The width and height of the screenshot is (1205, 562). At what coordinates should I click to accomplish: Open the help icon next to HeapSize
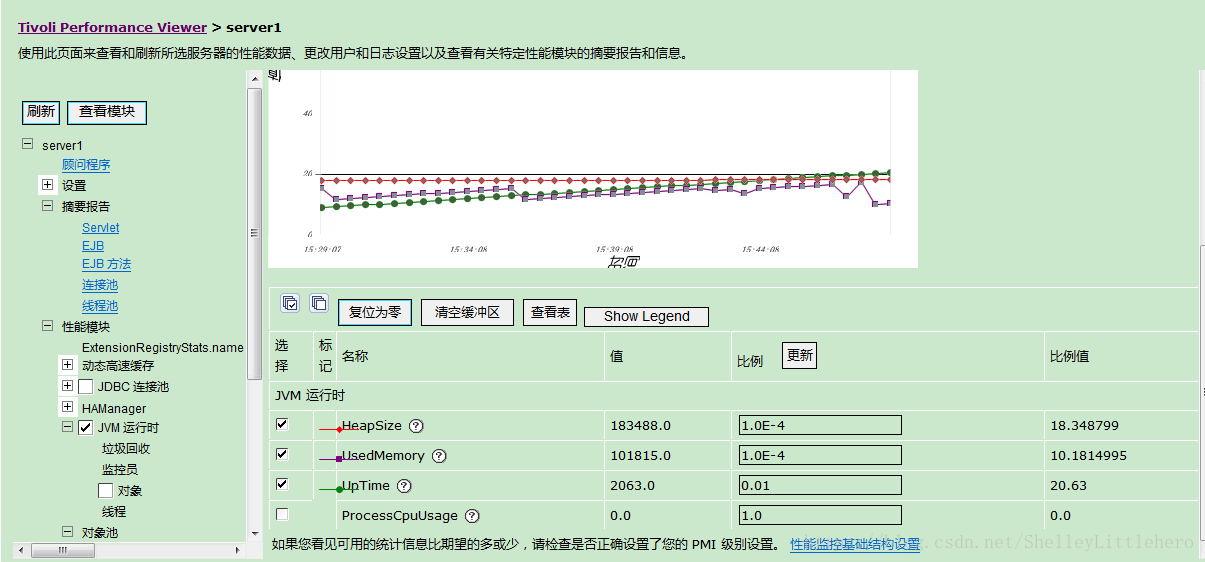click(416, 426)
